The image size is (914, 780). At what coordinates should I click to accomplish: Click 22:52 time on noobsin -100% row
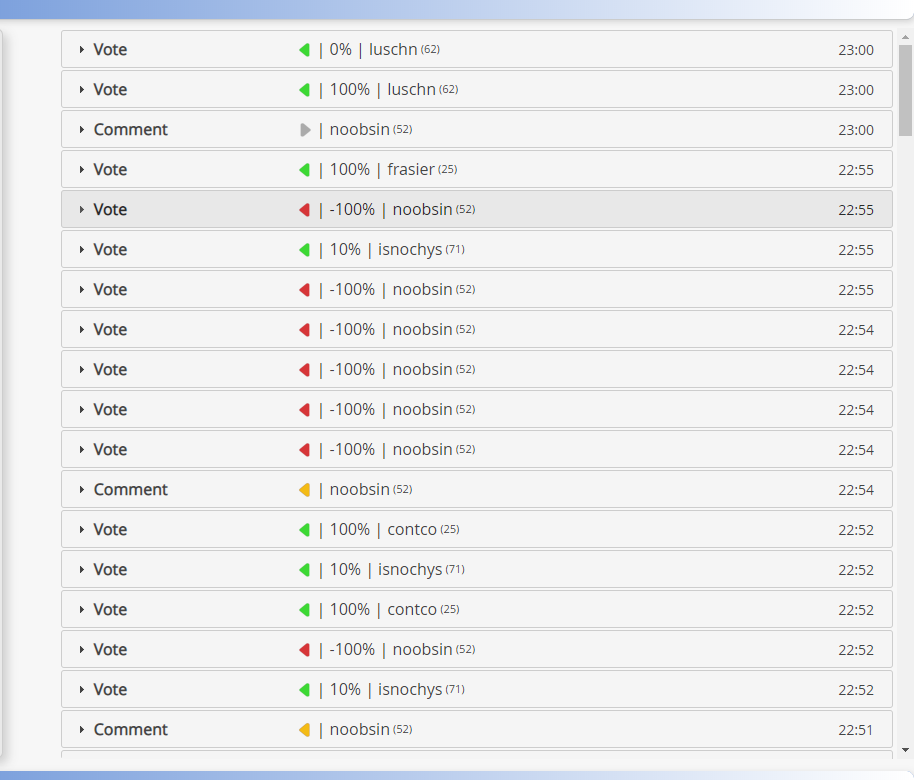[x=856, y=650]
